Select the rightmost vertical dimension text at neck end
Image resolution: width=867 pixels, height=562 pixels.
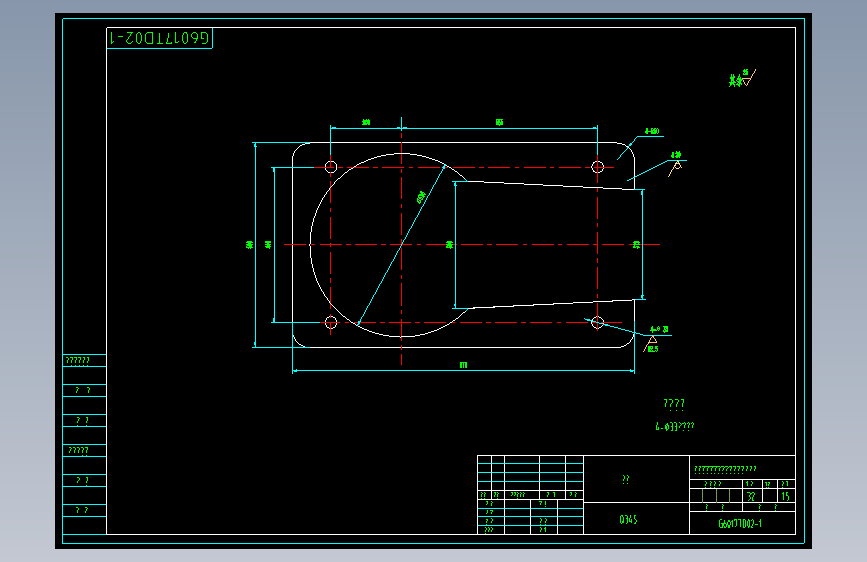pyautogui.click(x=636, y=244)
